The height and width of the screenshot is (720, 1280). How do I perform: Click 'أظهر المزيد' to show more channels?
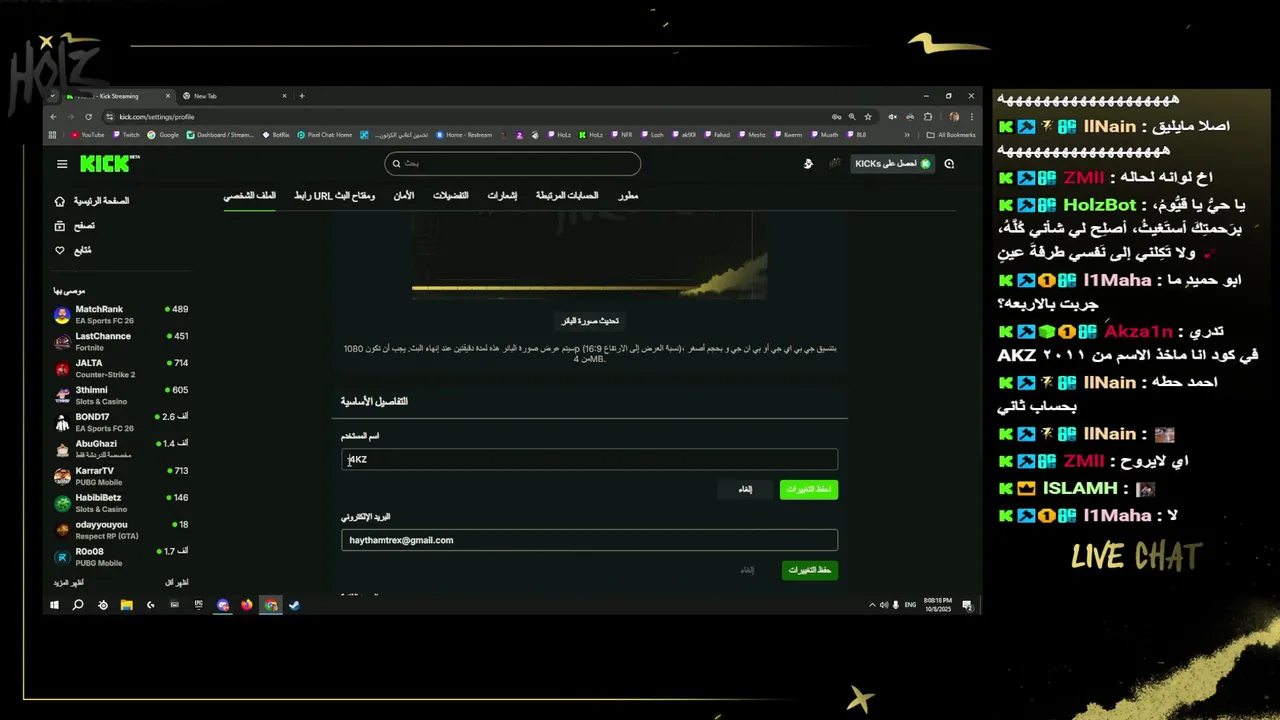pos(69,582)
